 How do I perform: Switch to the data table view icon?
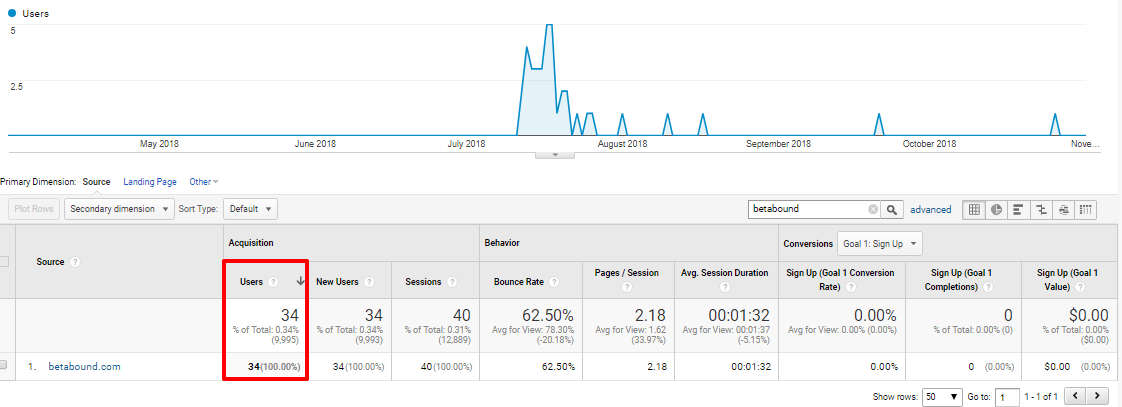click(x=974, y=209)
